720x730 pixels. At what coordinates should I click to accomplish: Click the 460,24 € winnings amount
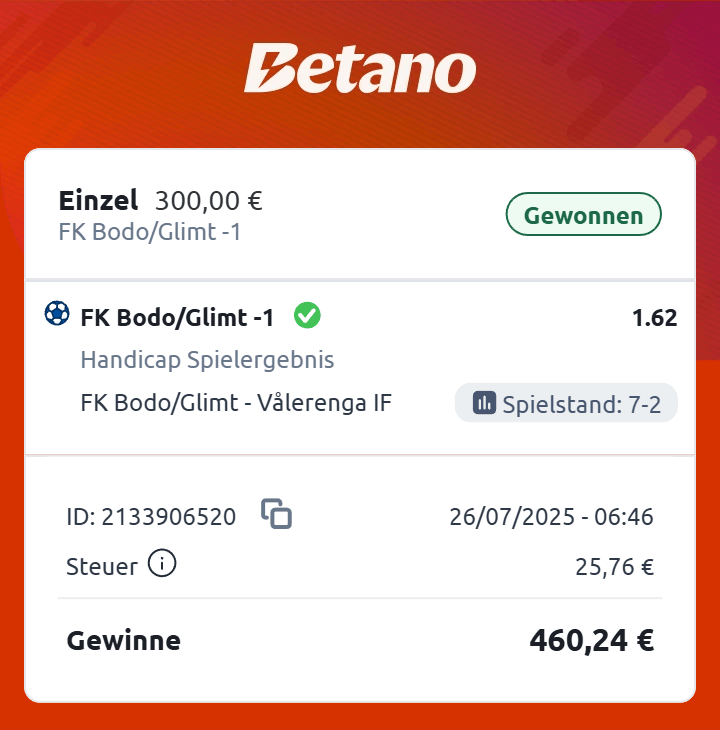point(591,640)
